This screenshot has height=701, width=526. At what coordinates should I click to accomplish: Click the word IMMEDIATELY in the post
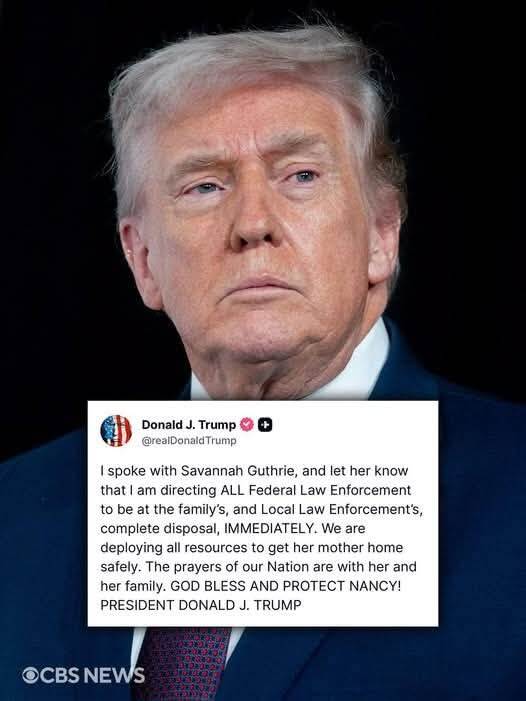270,528
